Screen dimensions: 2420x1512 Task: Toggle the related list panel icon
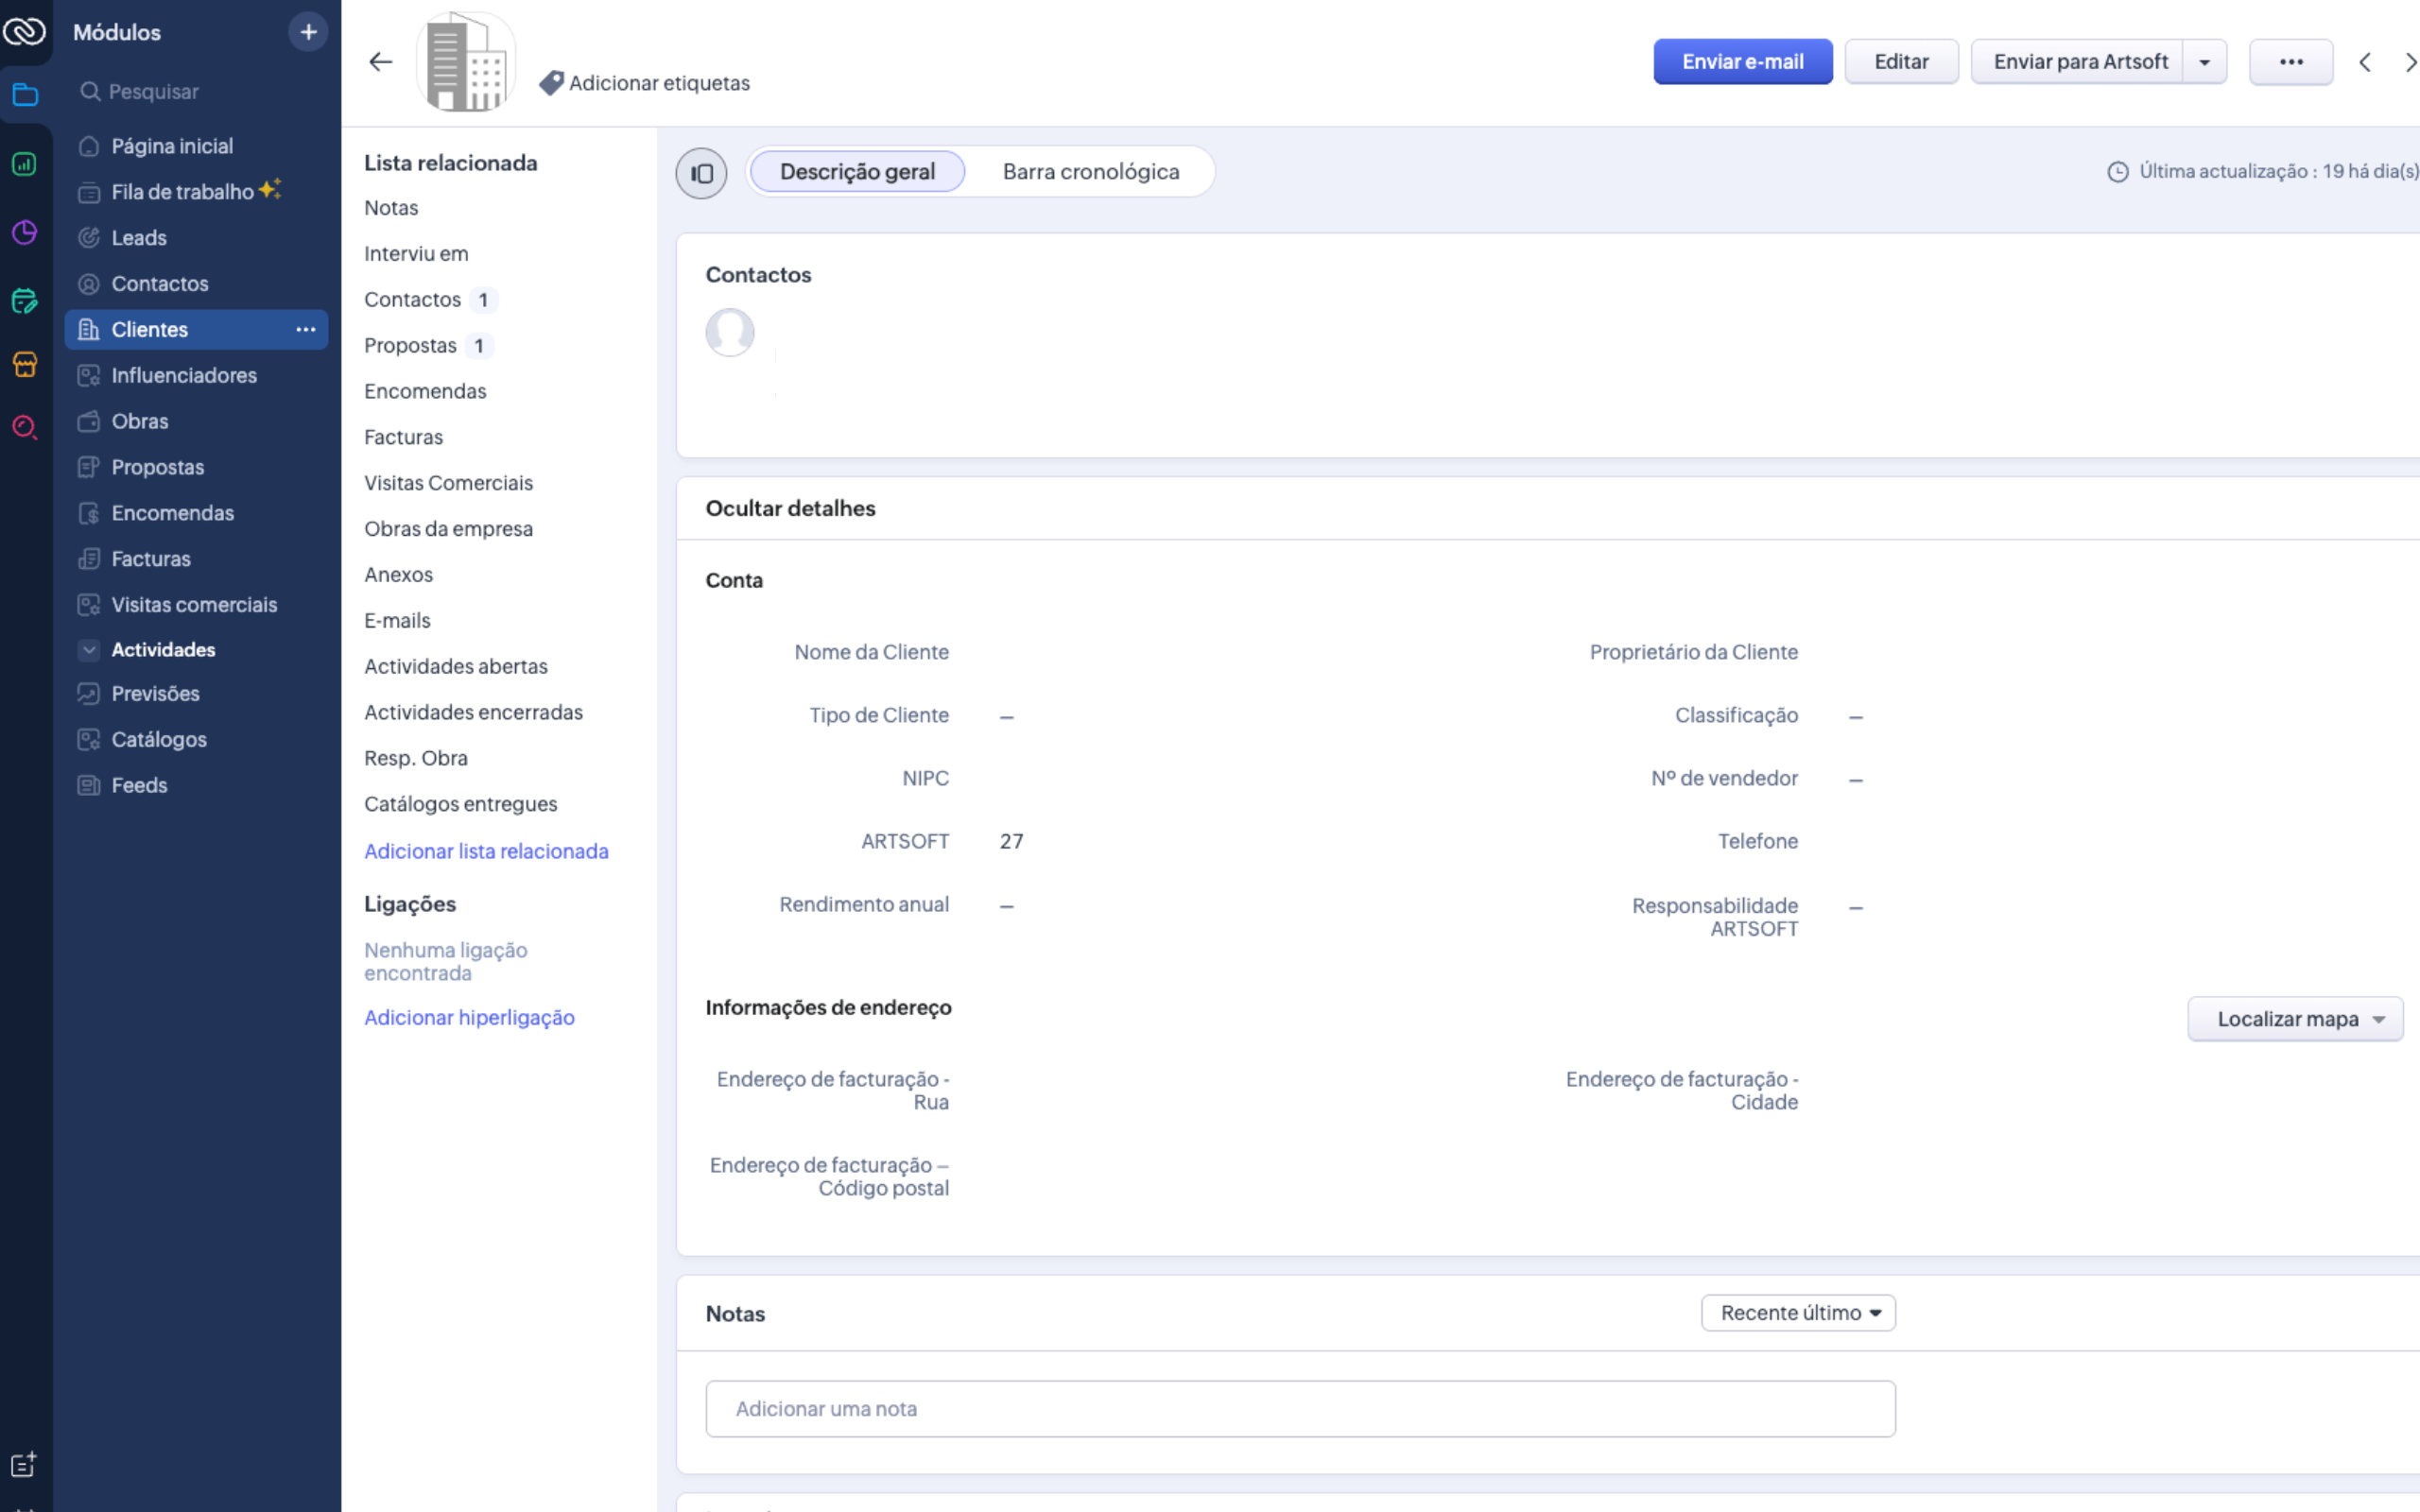click(x=701, y=173)
